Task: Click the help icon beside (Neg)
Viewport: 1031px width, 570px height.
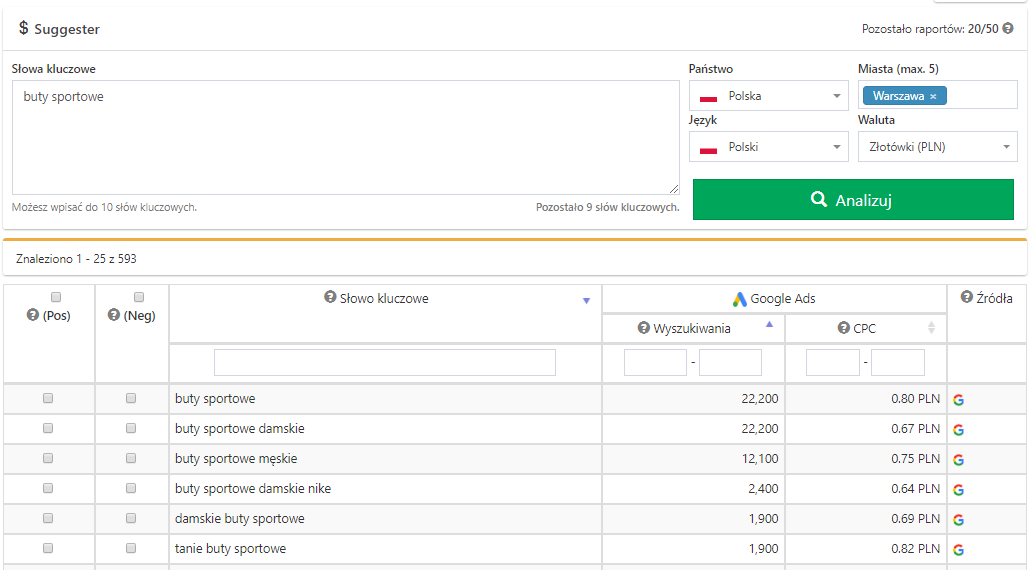Action: [113, 315]
